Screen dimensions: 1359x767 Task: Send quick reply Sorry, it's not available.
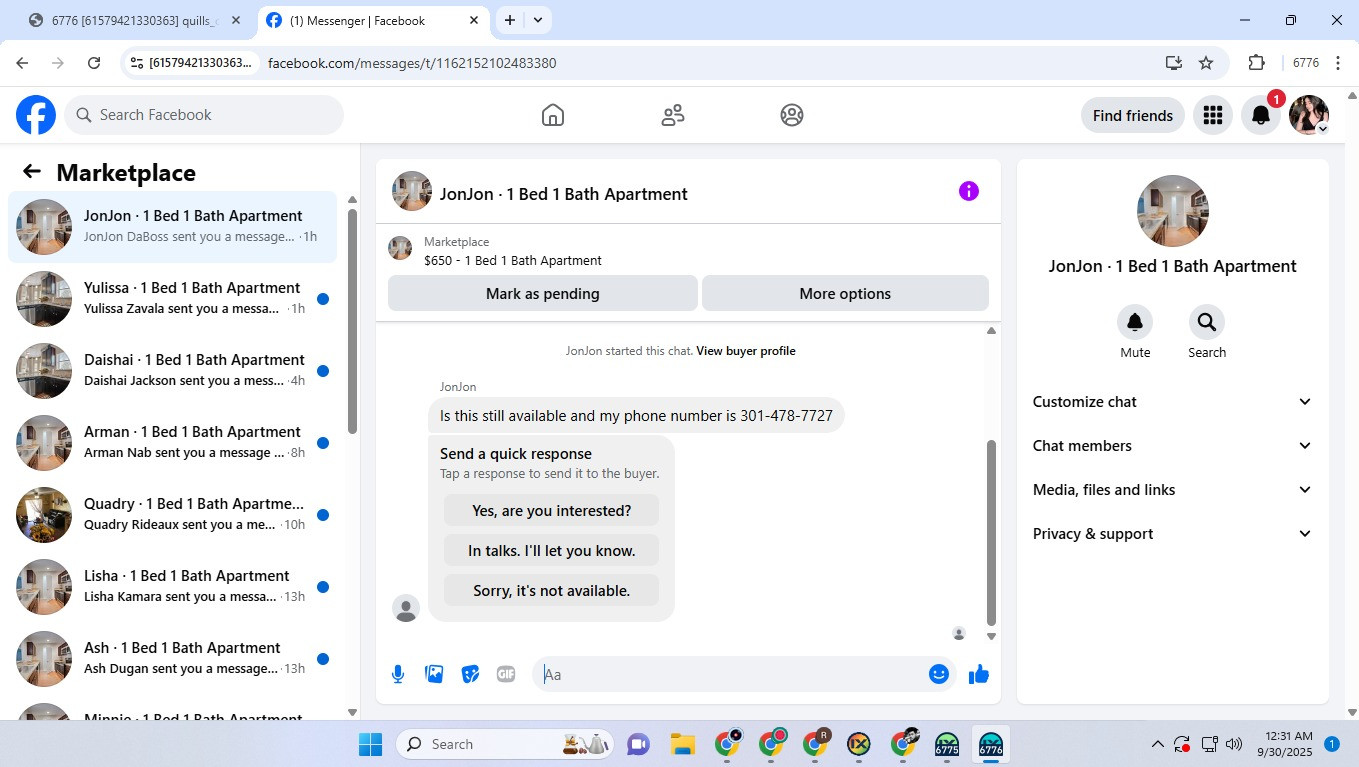[x=552, y=591]
